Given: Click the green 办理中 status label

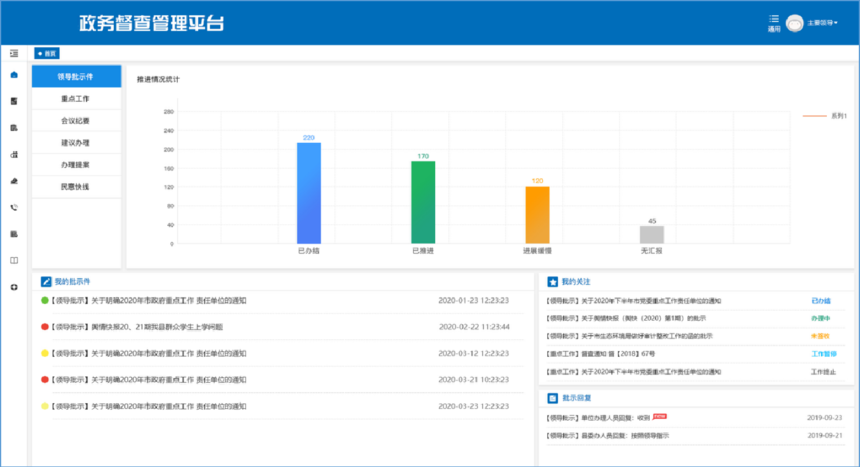Looking at the screenshot, I should (821, 318).
